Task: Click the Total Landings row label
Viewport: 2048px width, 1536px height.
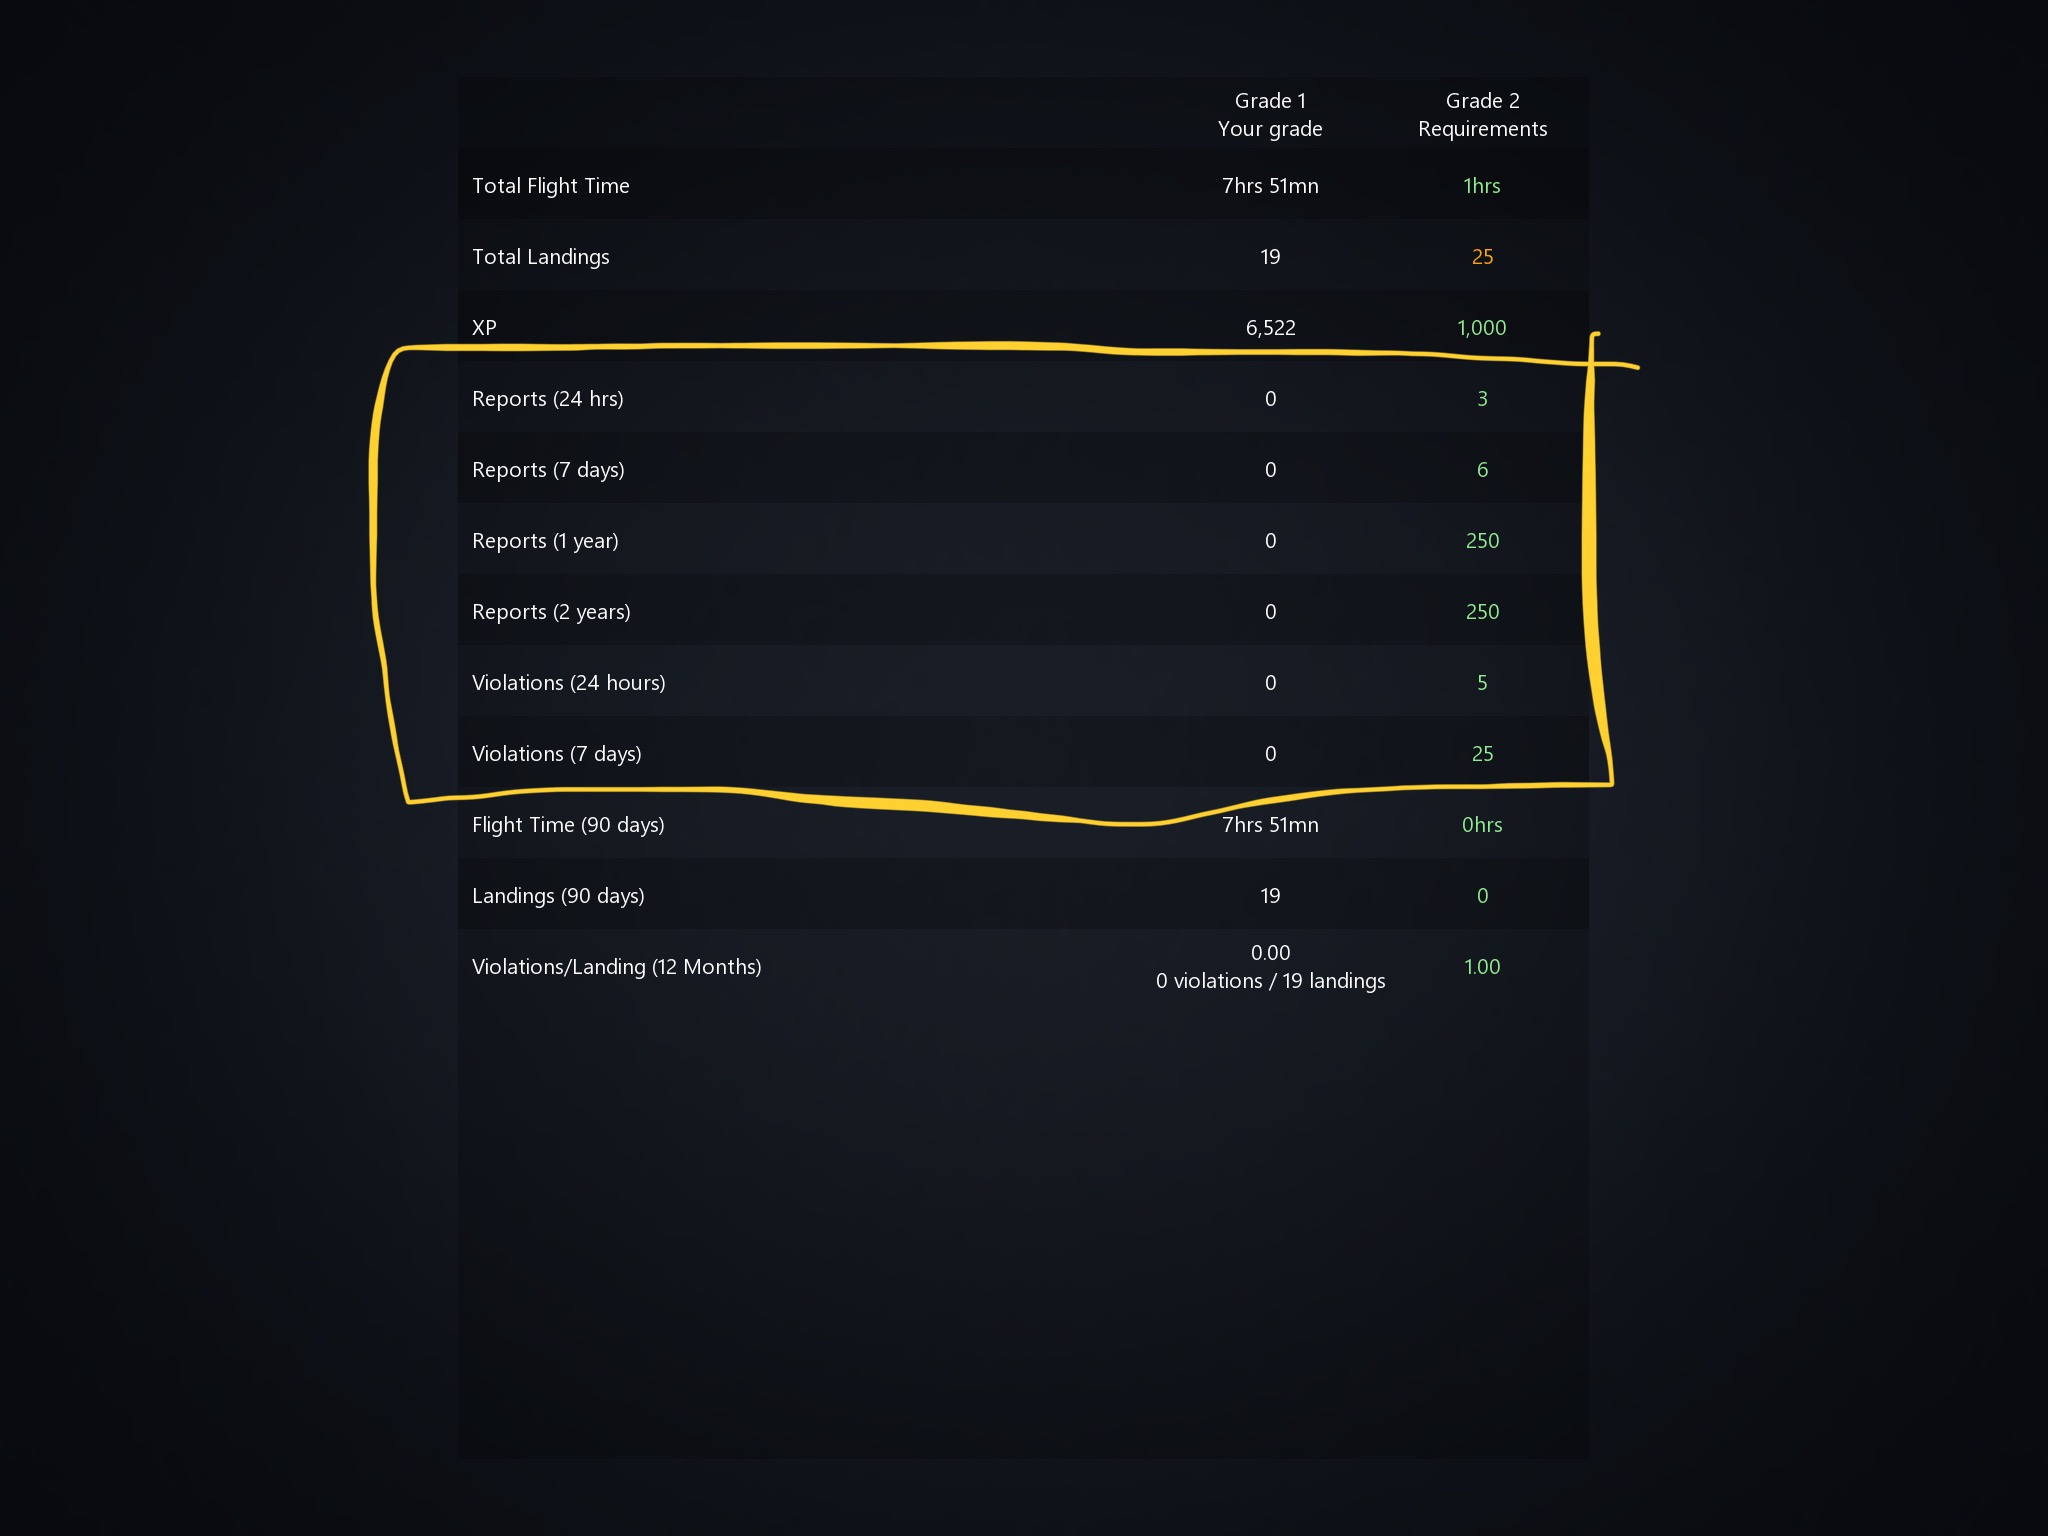Action: point(540,257)
